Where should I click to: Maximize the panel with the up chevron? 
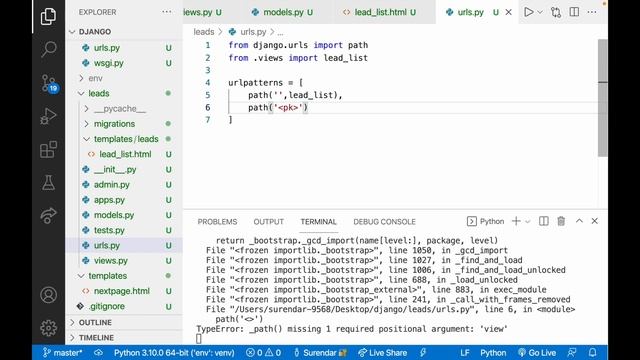pyautogui.click(x=579, y=221)
